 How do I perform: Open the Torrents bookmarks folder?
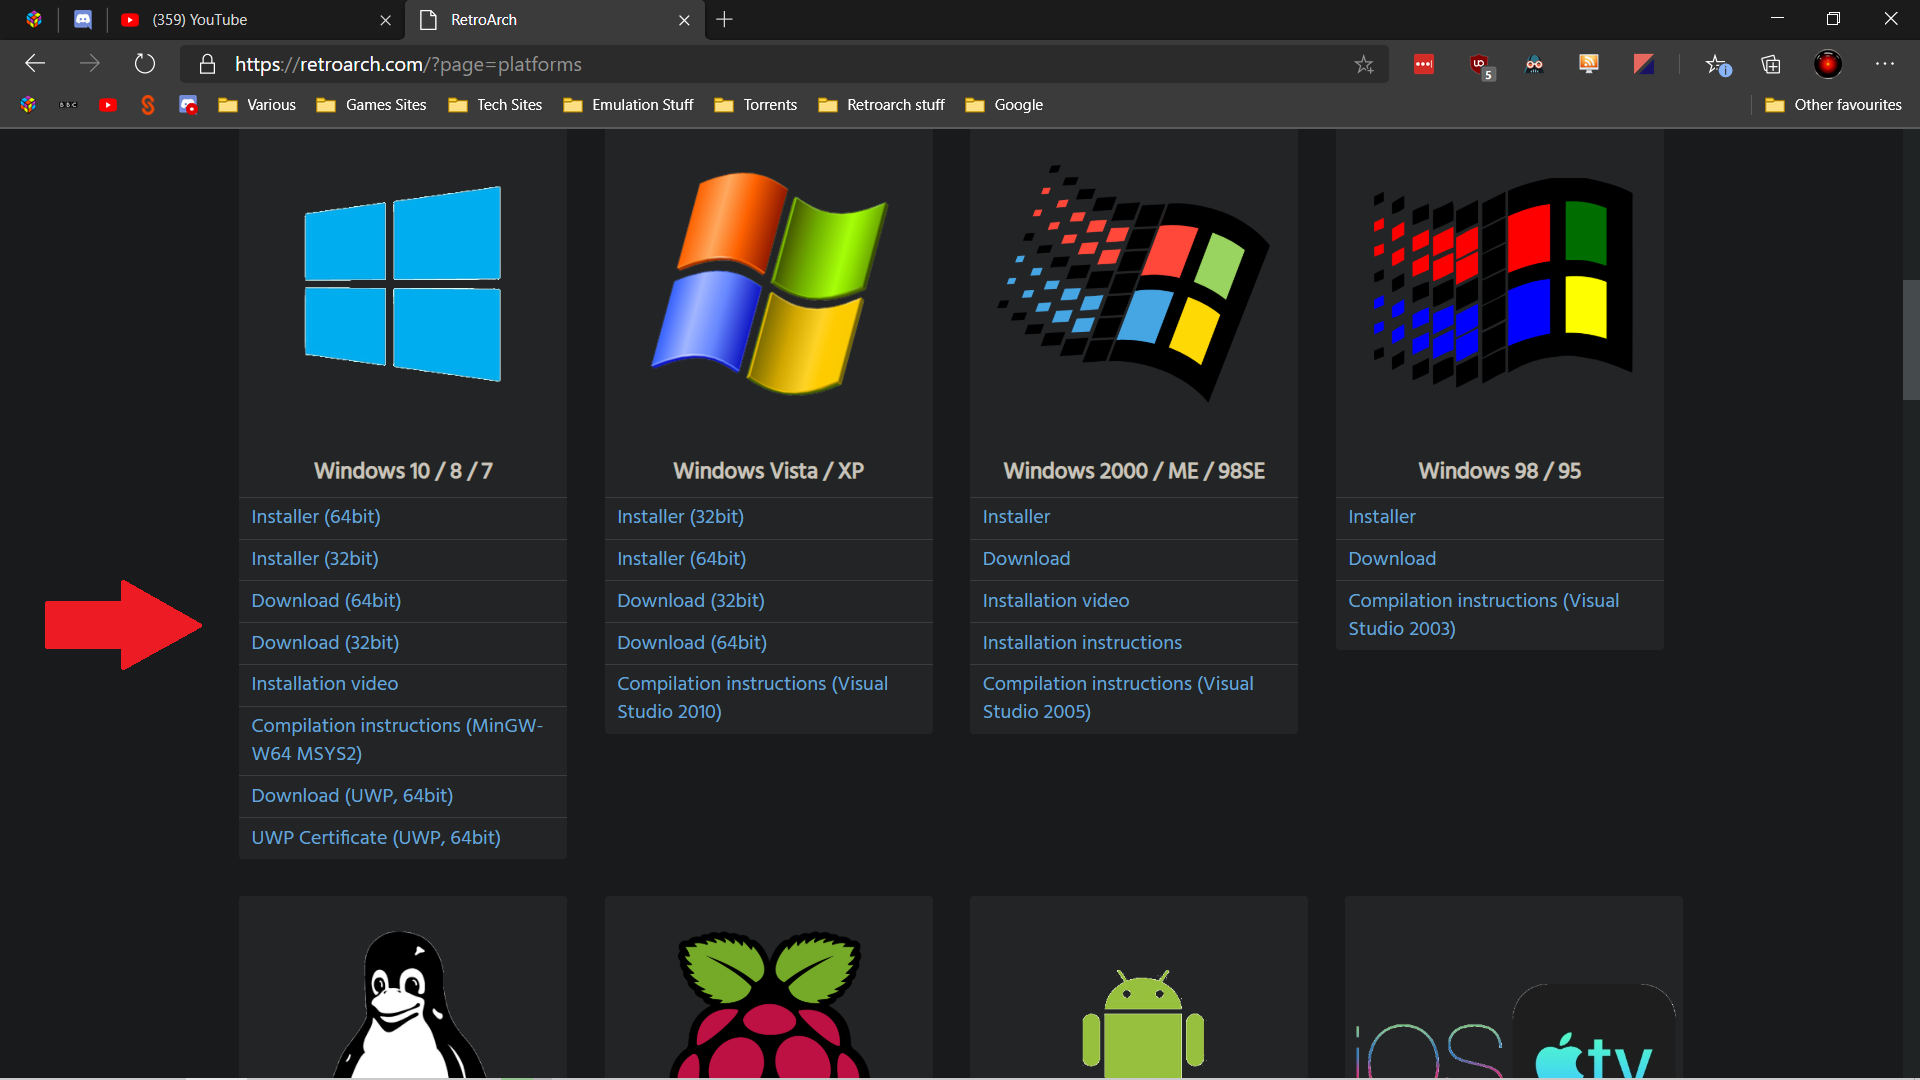point(755,105)
